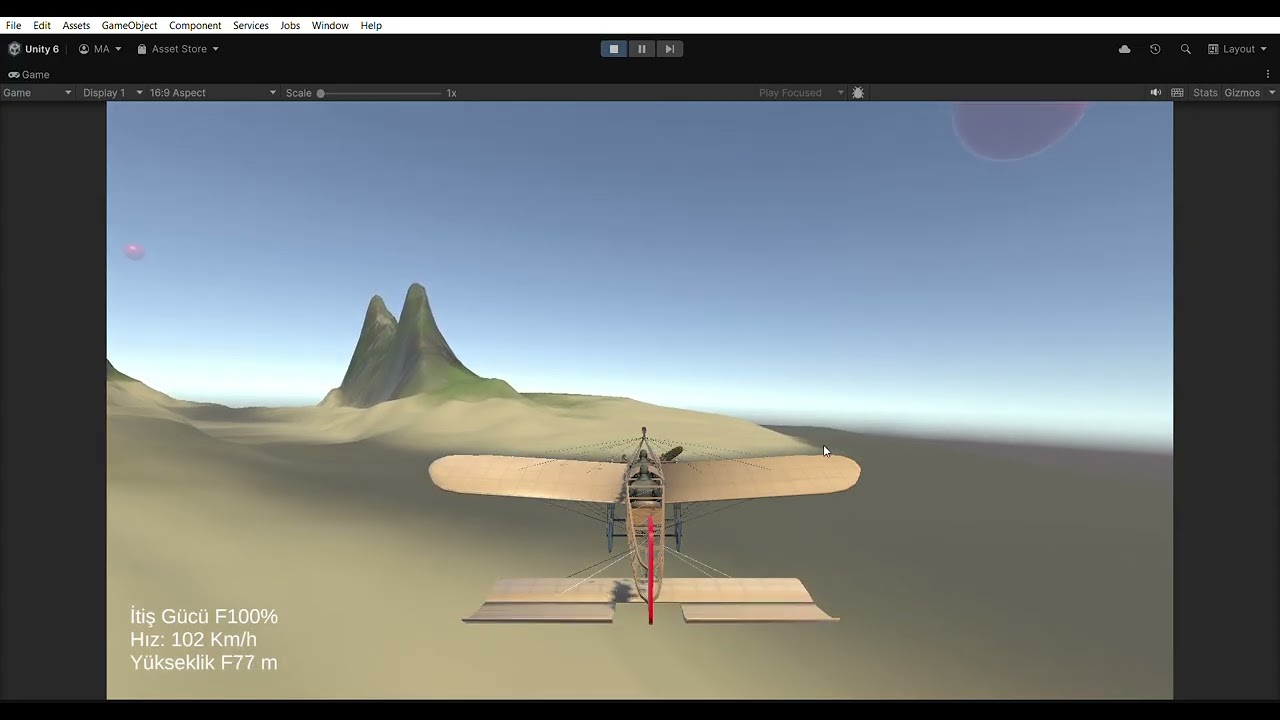Click the 'İtiş Gücü F100%' HUD text
1280x720 pixels.
coord(204,617)
